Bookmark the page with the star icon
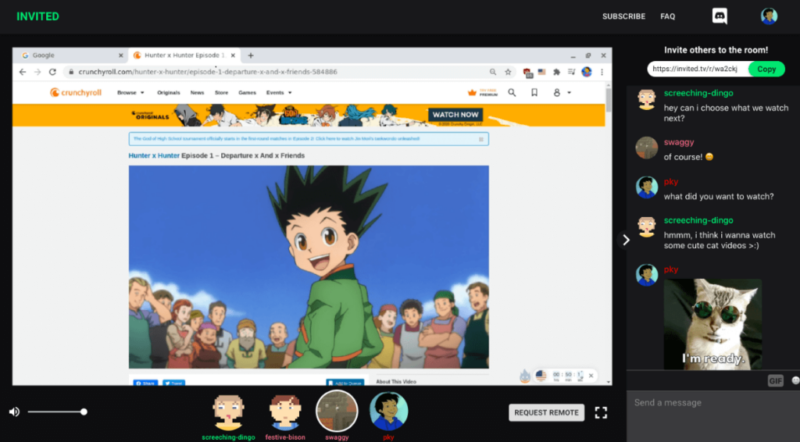Viewport: 800px width, 442px height. pyautogui.click(x=508, y=72)
